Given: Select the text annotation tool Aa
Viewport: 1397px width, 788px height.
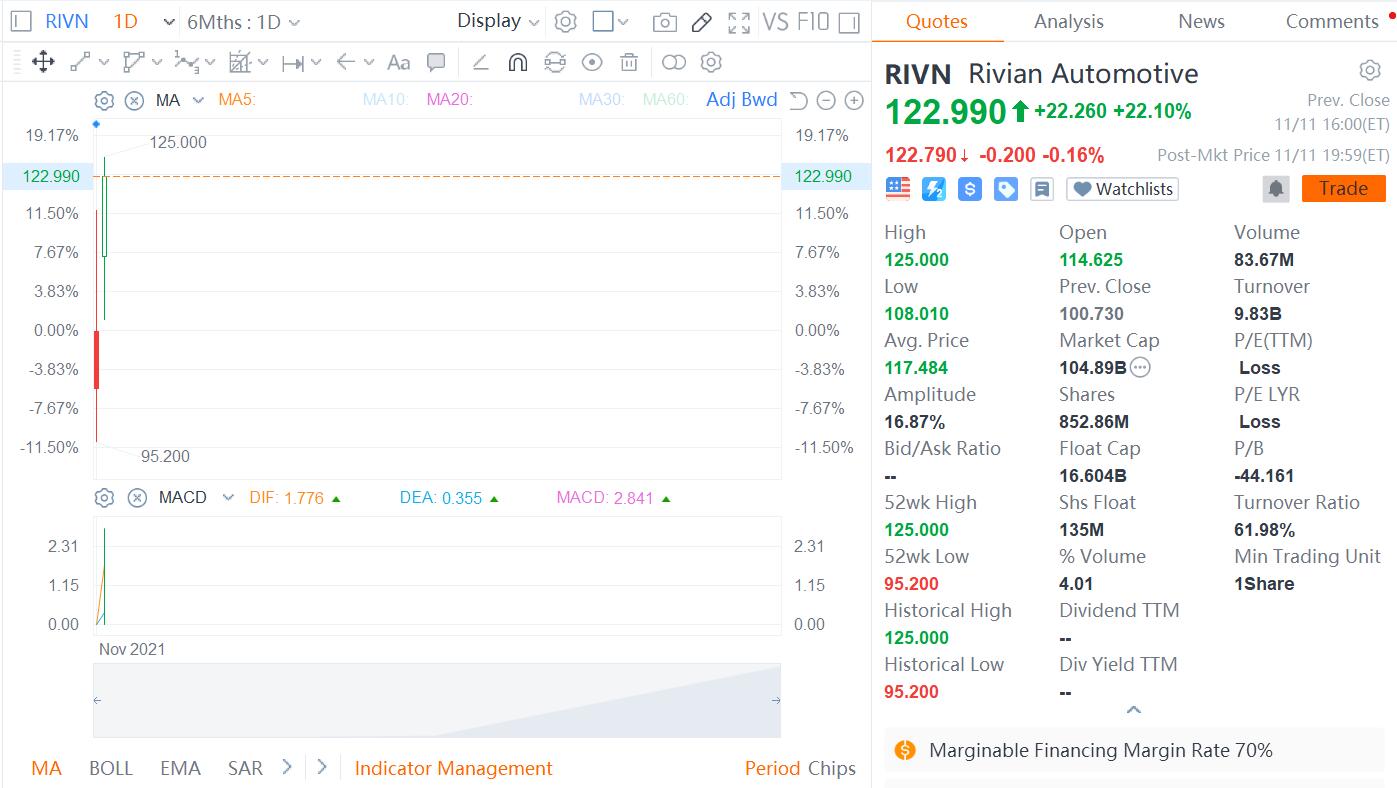Looking at the screenshot, I should [398, 63].
